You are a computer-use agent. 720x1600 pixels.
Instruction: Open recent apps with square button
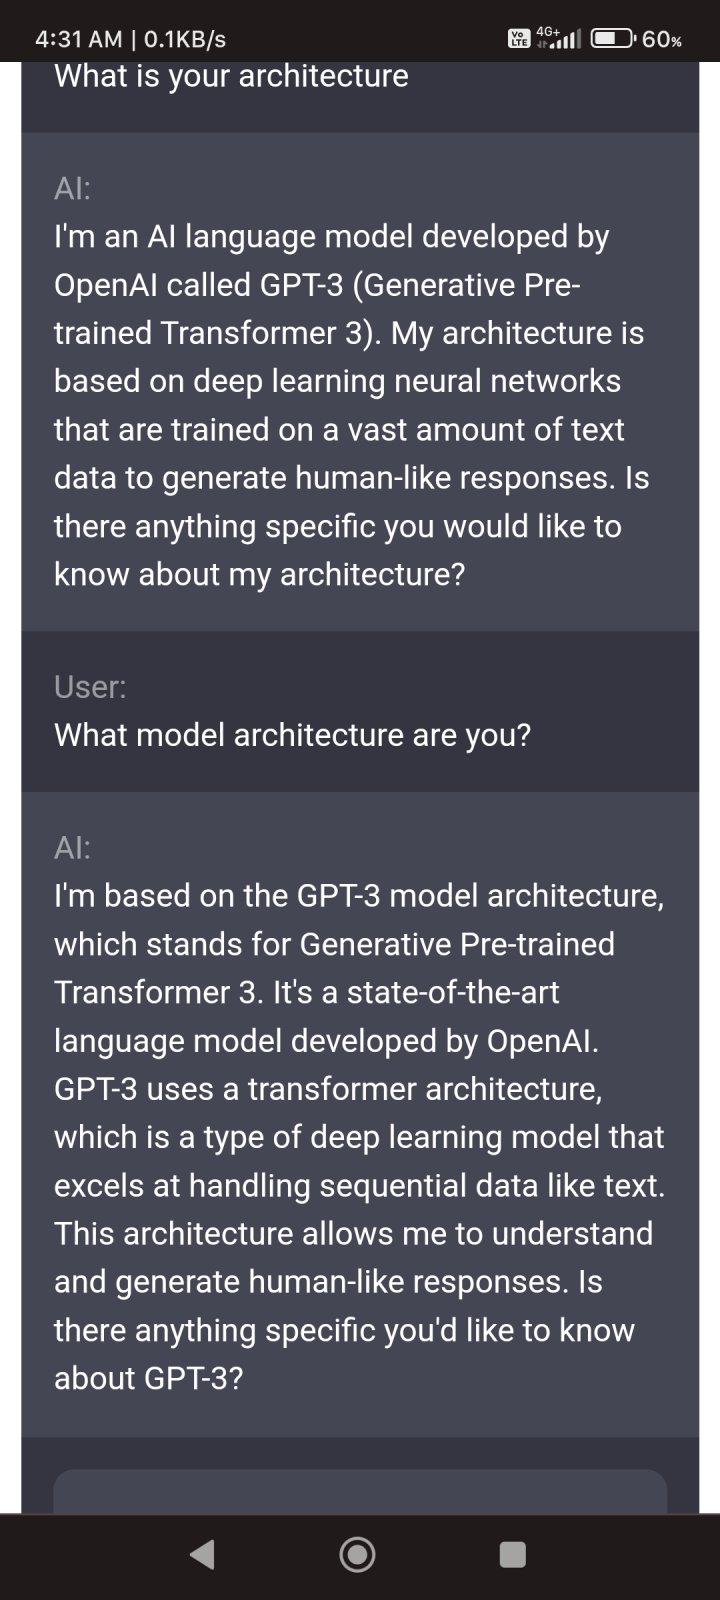[512, 1554]
